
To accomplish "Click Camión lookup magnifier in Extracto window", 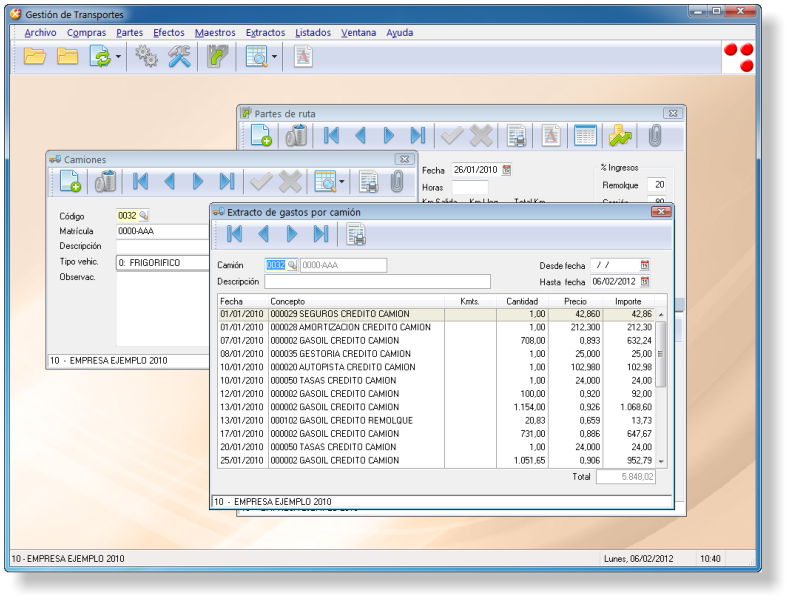I will pos(292,265).
